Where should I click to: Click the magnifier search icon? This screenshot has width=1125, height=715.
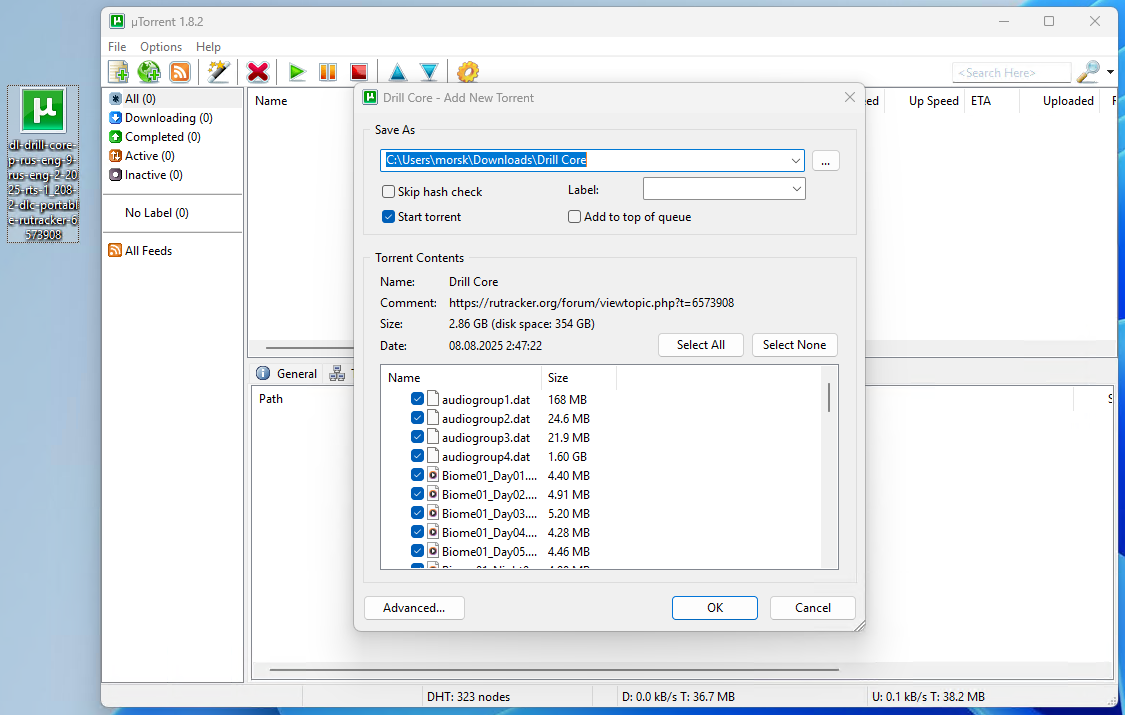(x=1088, y=72)
